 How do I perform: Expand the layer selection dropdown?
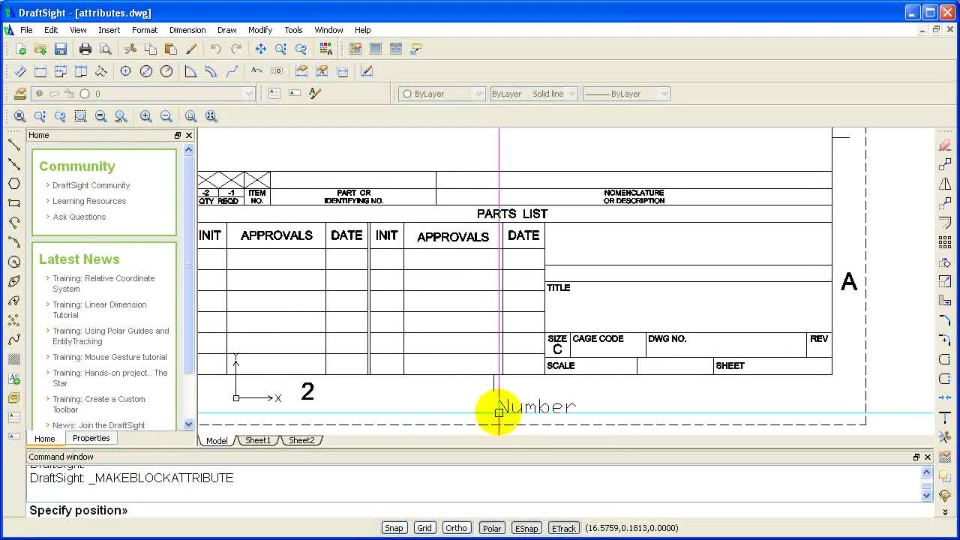coord(248,94)
